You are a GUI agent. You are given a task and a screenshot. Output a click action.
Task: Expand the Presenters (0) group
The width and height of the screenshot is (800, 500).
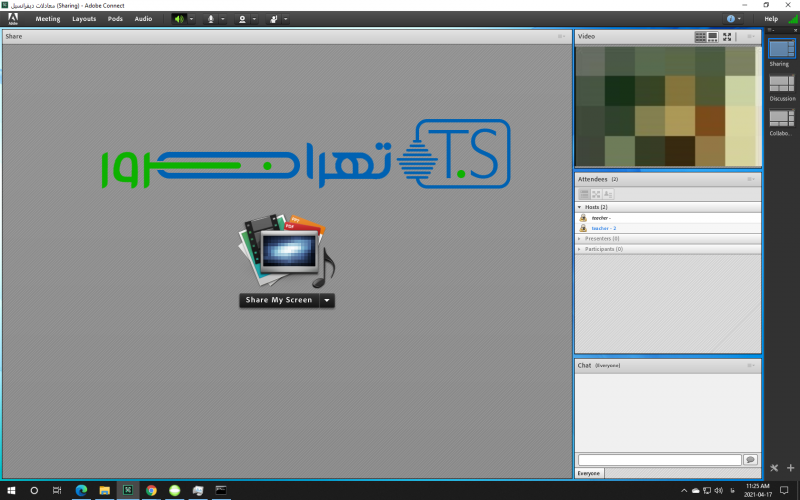(x=580, y=238)
